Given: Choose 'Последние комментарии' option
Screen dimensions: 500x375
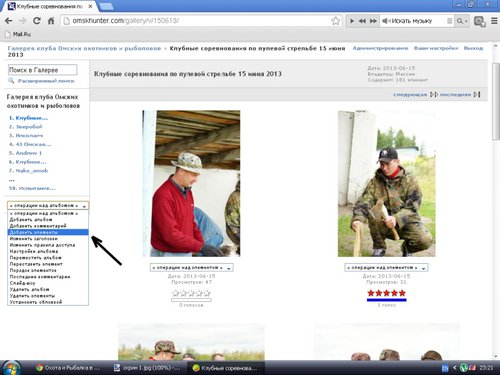Looking at the screenshot, I should (48, 277).
